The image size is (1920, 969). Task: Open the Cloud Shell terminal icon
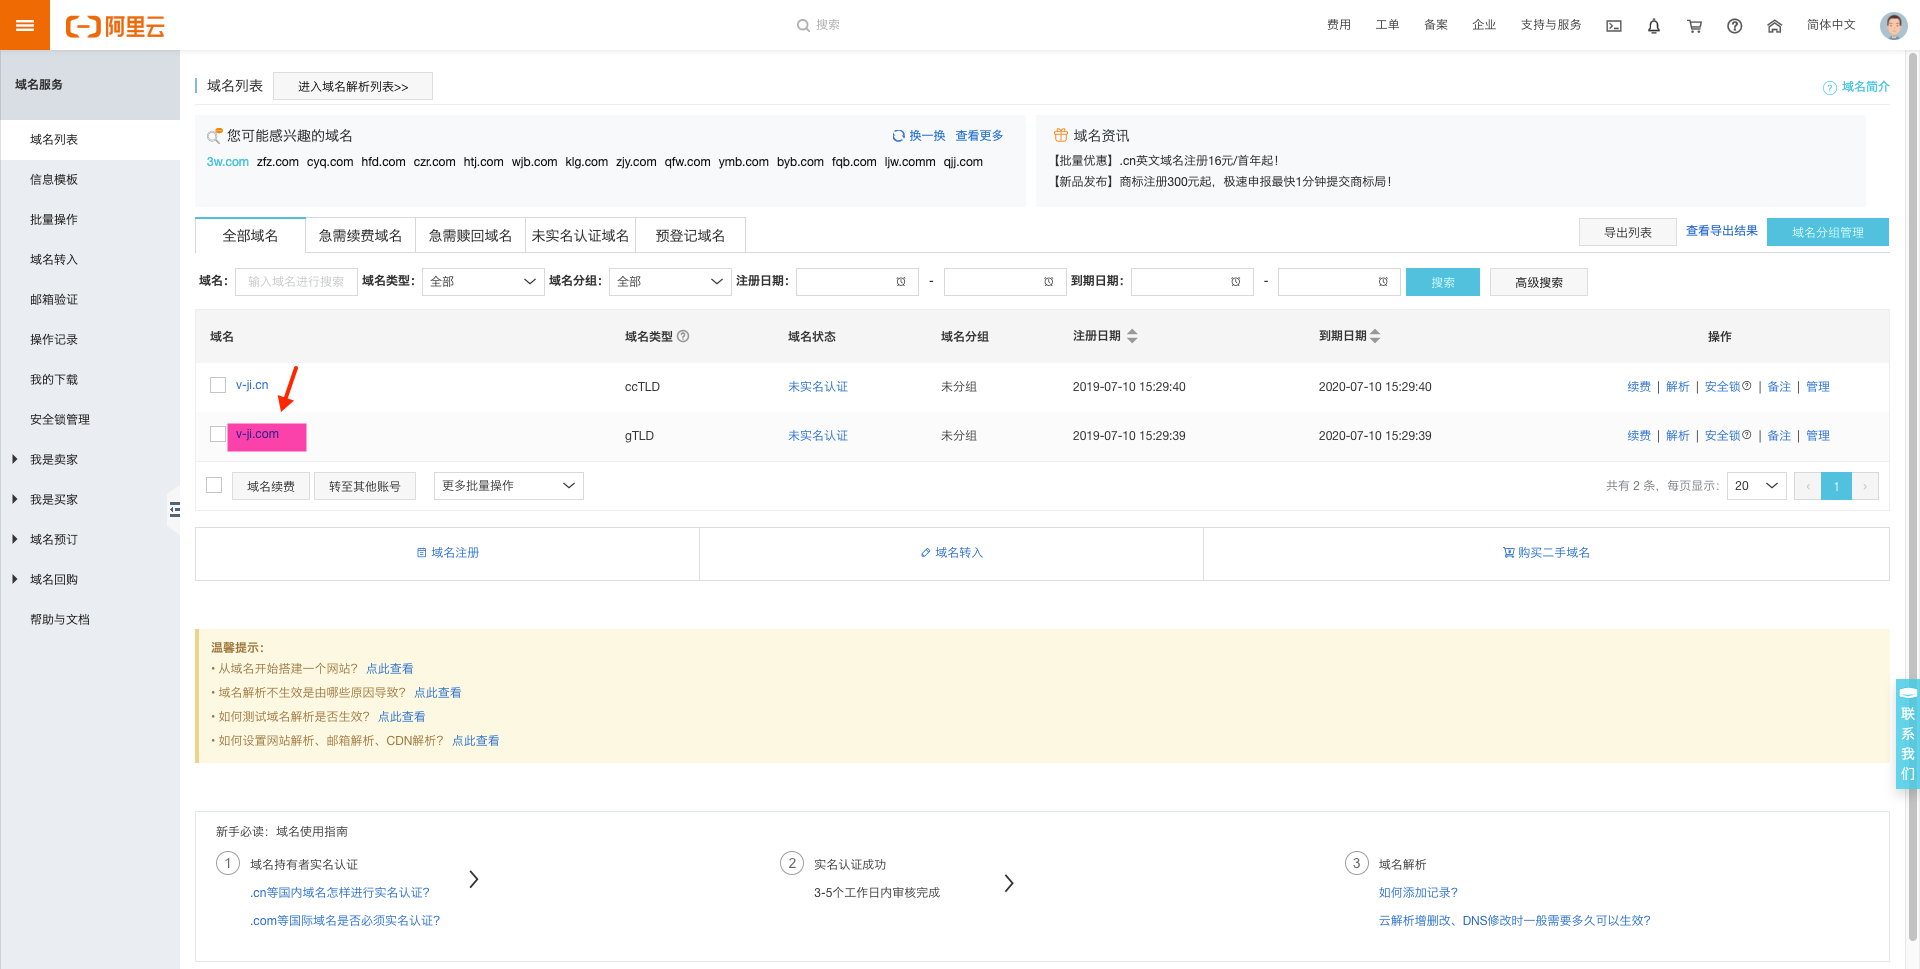[x=1614, y=26]
